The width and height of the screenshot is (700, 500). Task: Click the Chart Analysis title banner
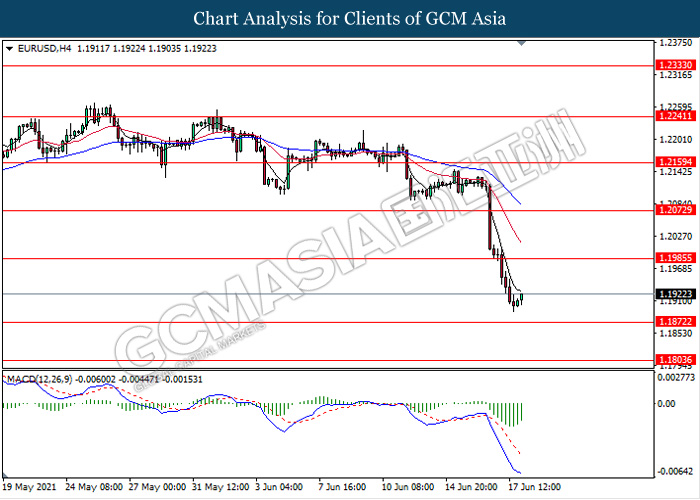pyautogui.click(x=350, y=18)
